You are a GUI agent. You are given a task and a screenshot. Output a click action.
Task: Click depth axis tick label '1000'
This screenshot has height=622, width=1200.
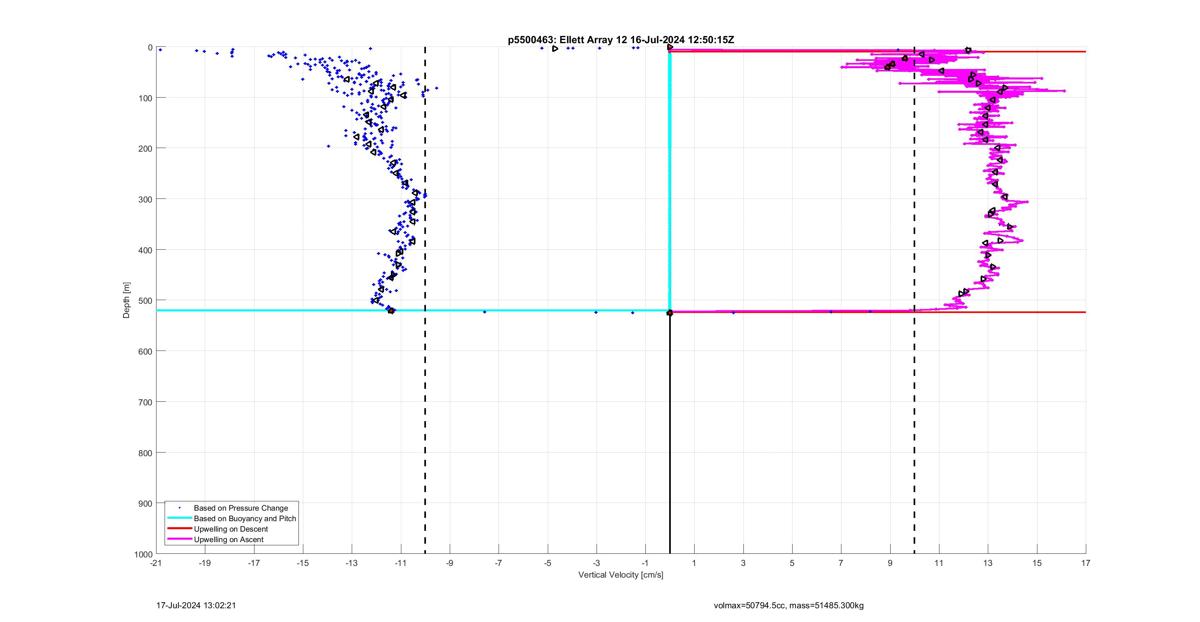point(143,554)
